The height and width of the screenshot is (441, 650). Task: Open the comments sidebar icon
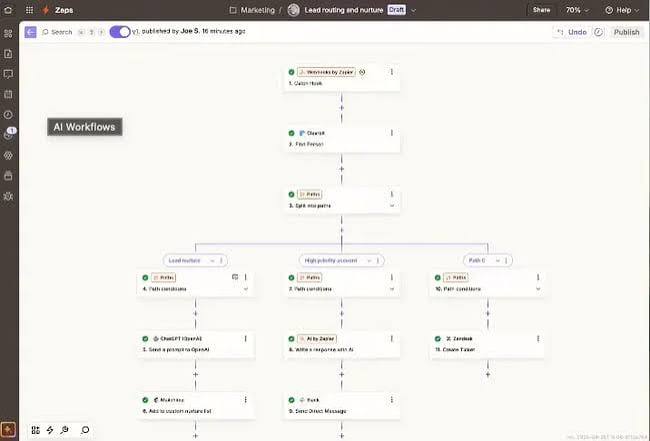click(x=8, y=74)
